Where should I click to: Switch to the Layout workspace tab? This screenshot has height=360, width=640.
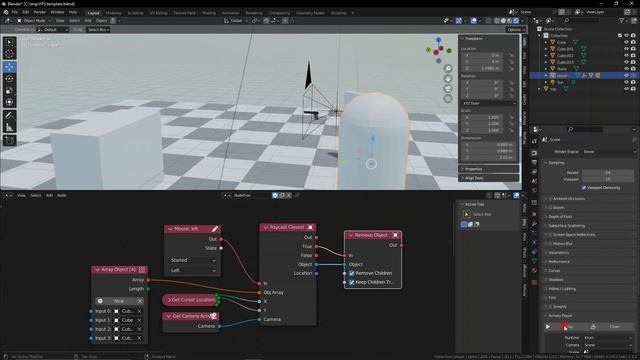[93, 13]
